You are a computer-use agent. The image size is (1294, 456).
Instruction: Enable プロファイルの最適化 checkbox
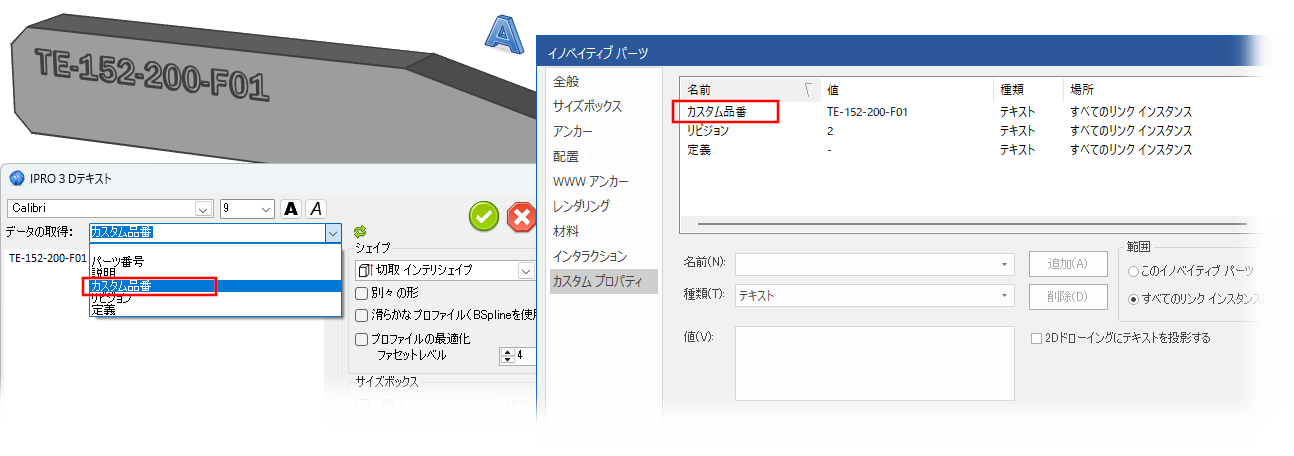[x=362, y=339]
